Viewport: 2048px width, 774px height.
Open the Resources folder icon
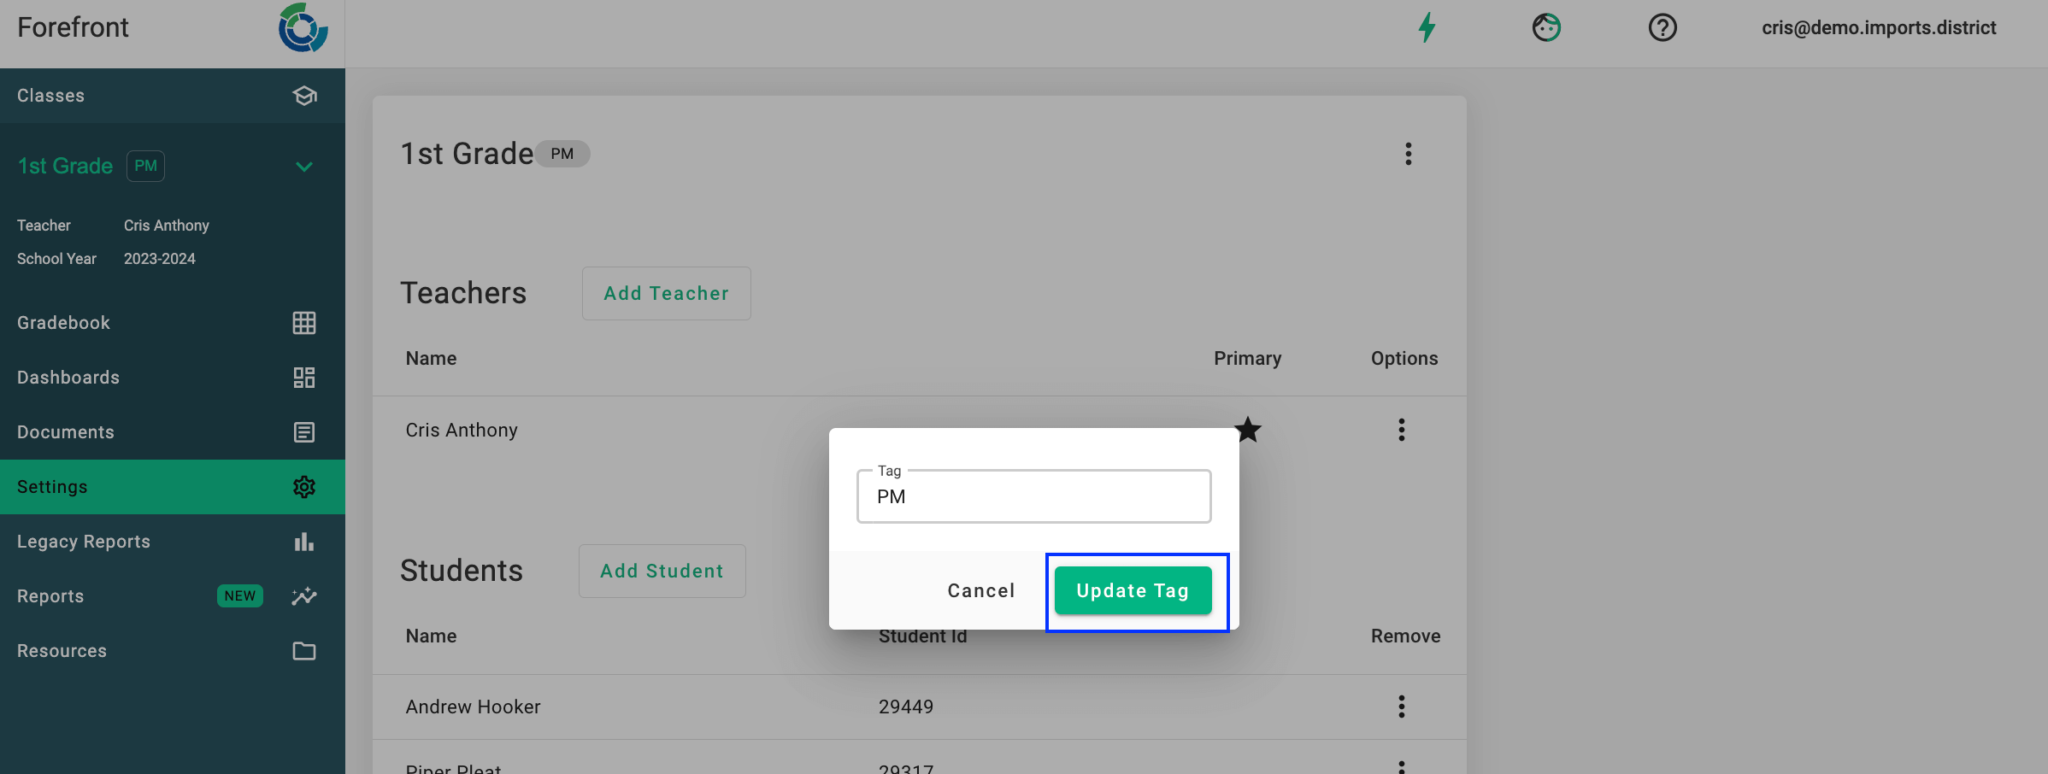(304, 650)
